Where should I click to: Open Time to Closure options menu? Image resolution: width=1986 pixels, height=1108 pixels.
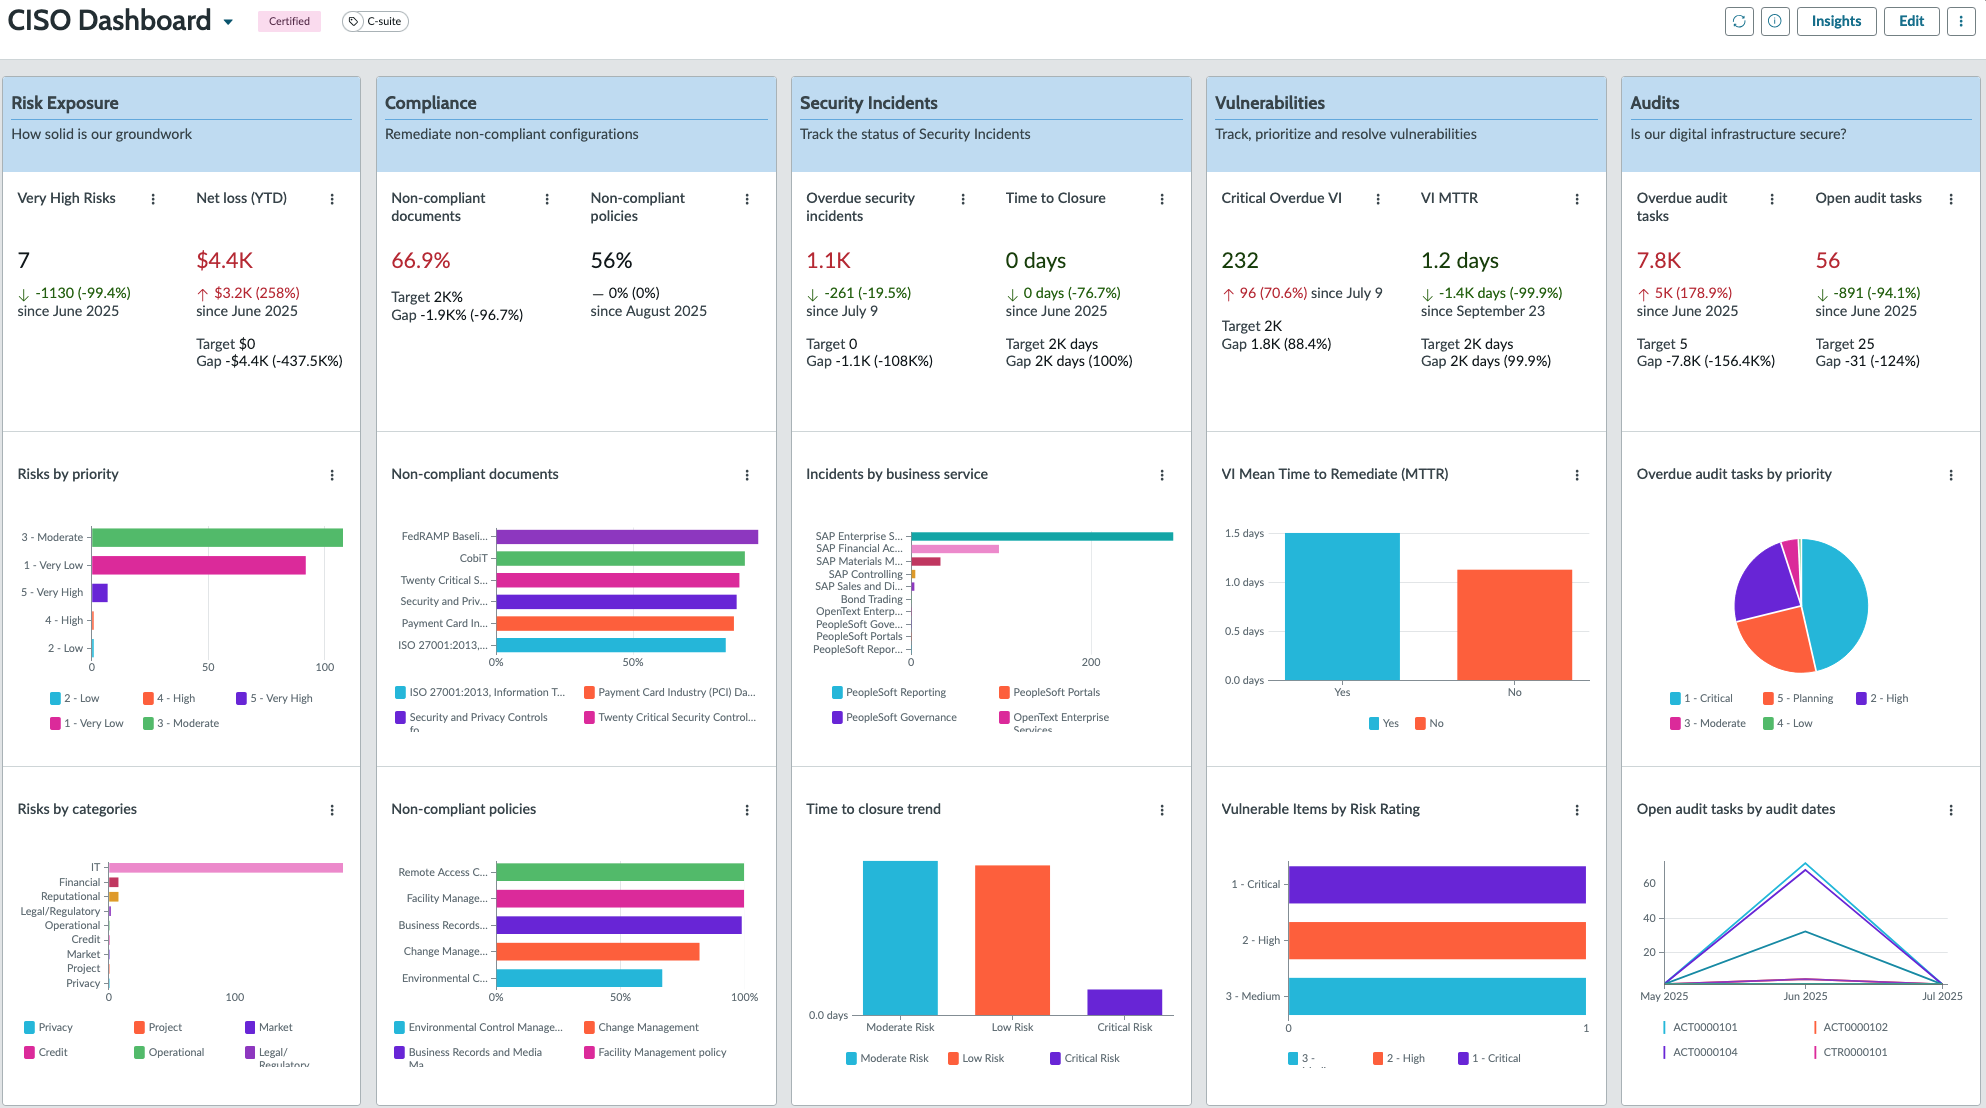(x=1162, y=199)
